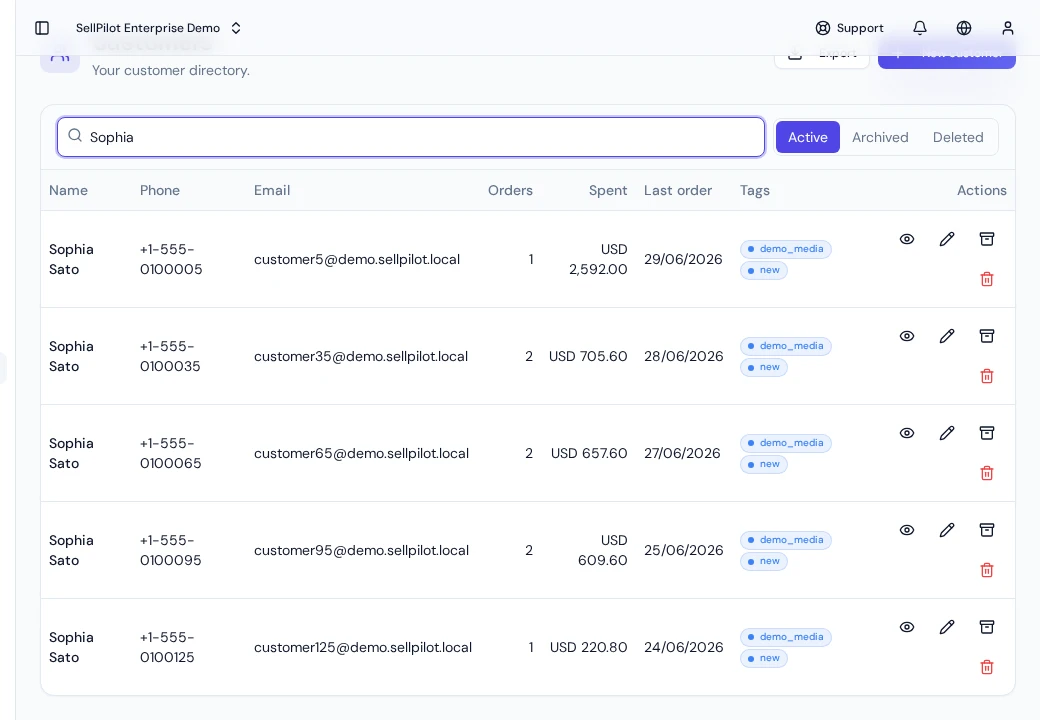Click the spent amount USD 657.60
Image resolution: width=1040 pixels, height=720 pixels.
589,453
